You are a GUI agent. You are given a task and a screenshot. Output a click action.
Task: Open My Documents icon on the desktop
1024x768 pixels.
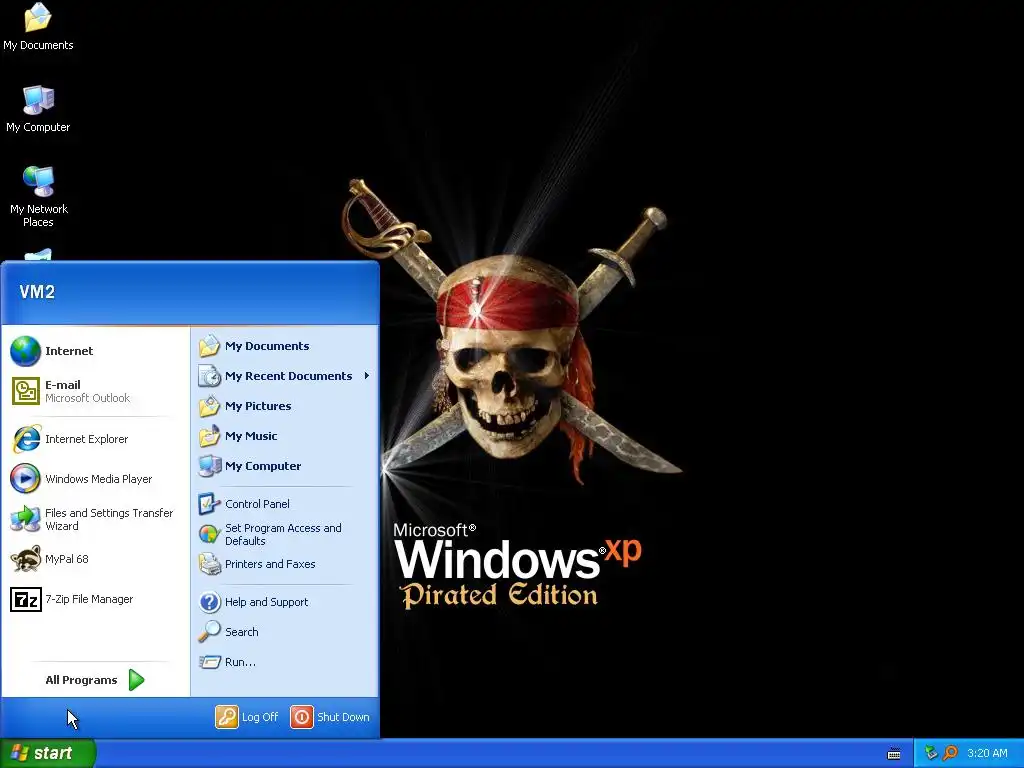(38, 26)
